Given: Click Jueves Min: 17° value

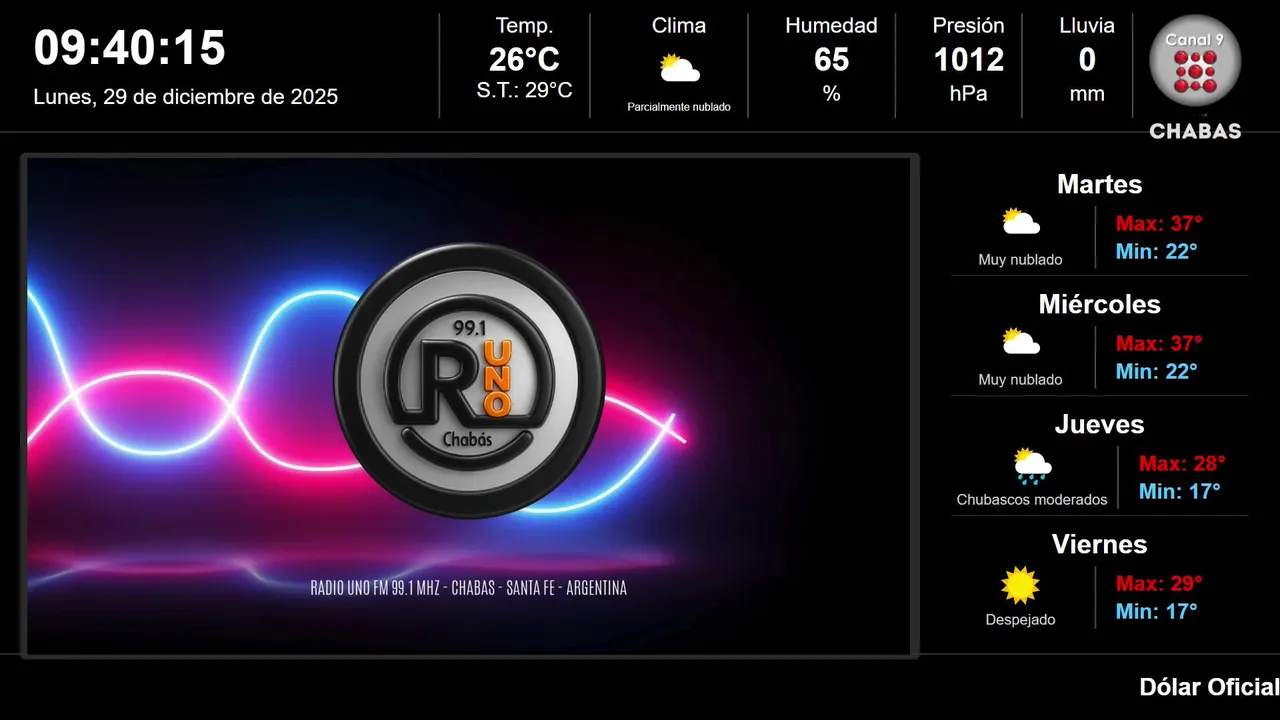Looking at the screenshot, I should pyautogui.click(x=1180, y=491).
